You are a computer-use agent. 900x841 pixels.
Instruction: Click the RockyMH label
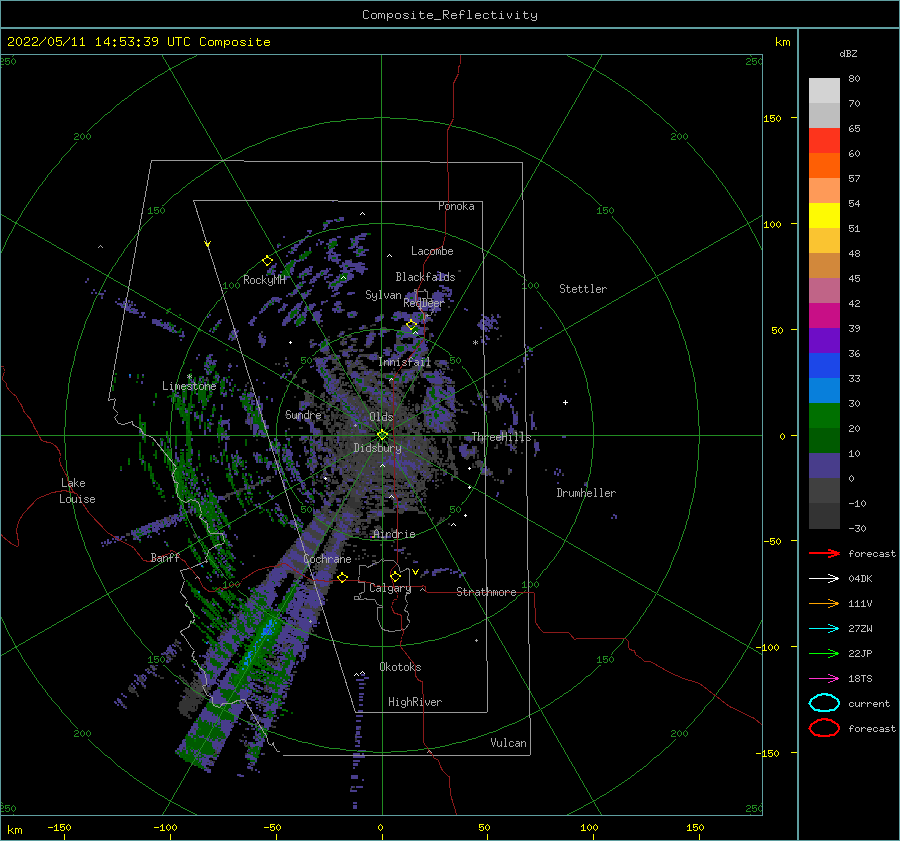coord(264,280)
